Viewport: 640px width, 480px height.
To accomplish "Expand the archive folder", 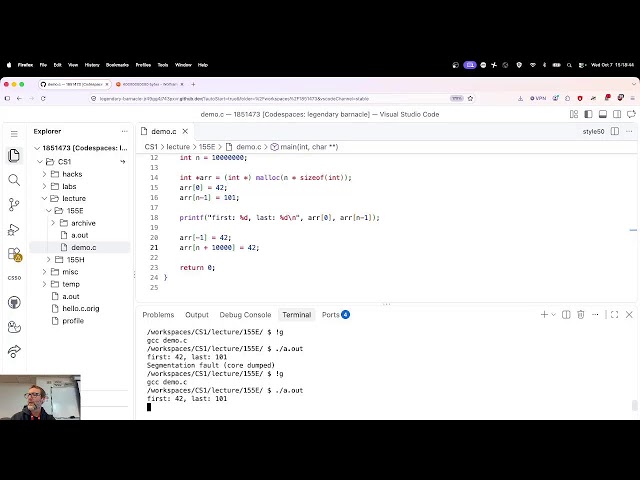I will click(x=53, y=223).
